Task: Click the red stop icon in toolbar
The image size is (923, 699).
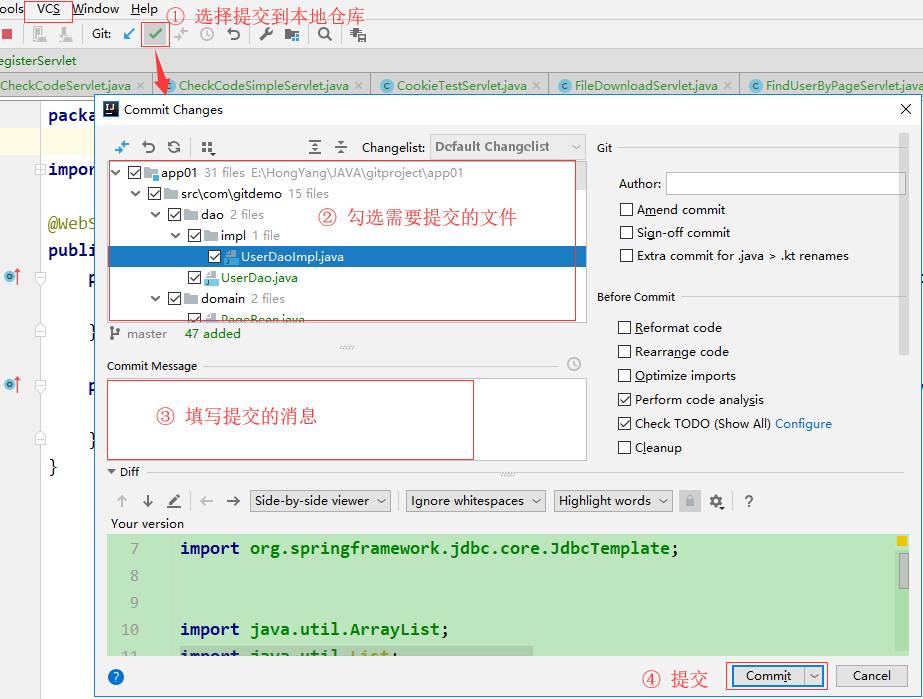Action: tap(7, 34)
